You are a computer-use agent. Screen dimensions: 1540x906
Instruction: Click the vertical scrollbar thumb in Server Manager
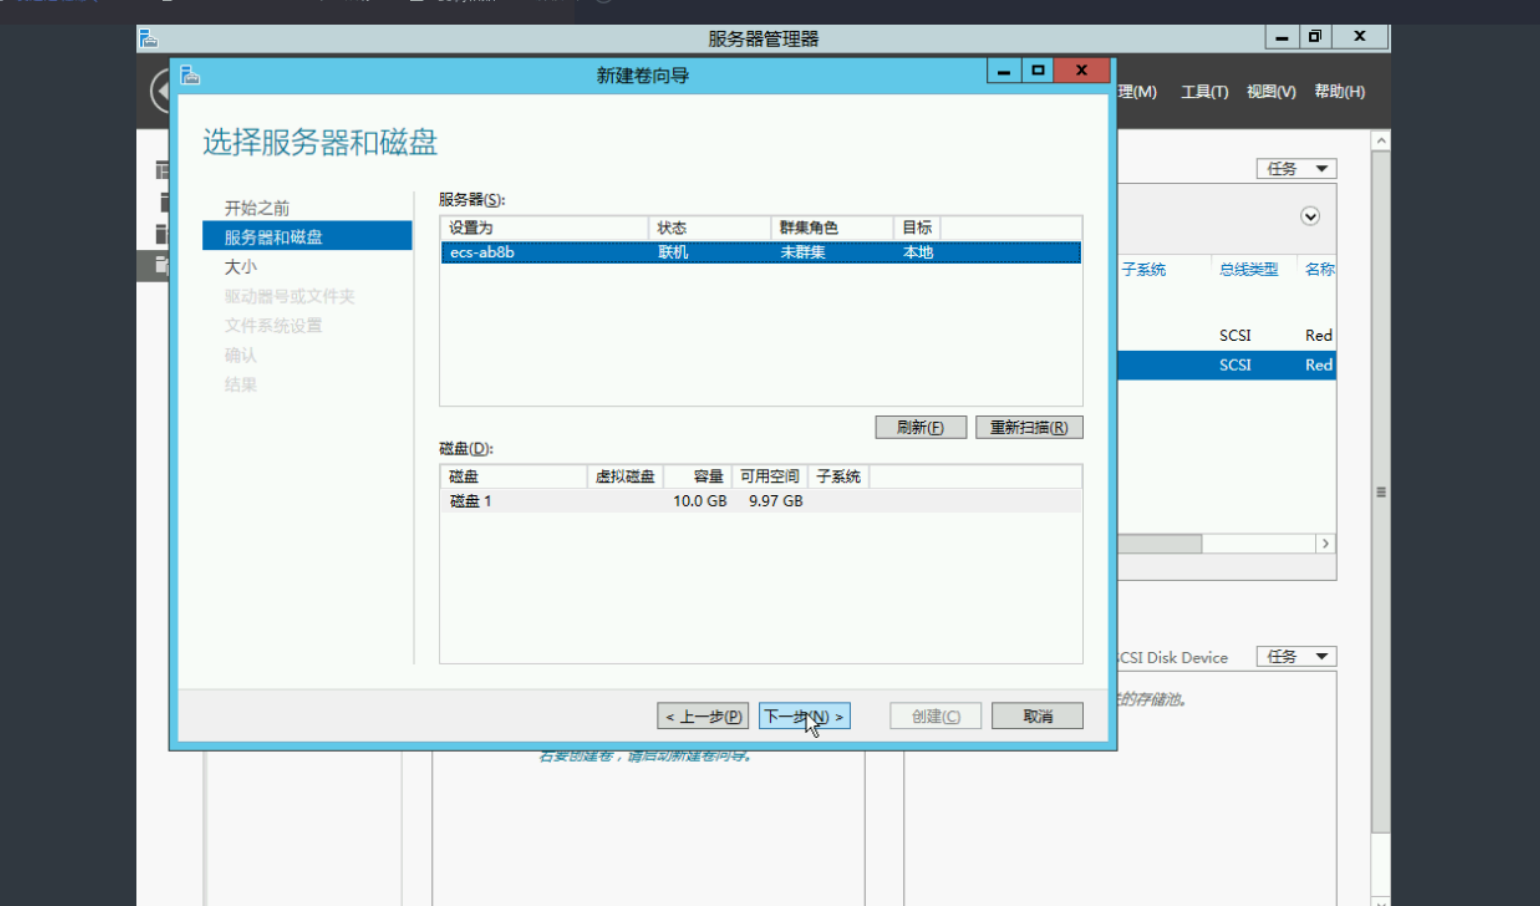pyautogui.click(x=1381, y=492)
